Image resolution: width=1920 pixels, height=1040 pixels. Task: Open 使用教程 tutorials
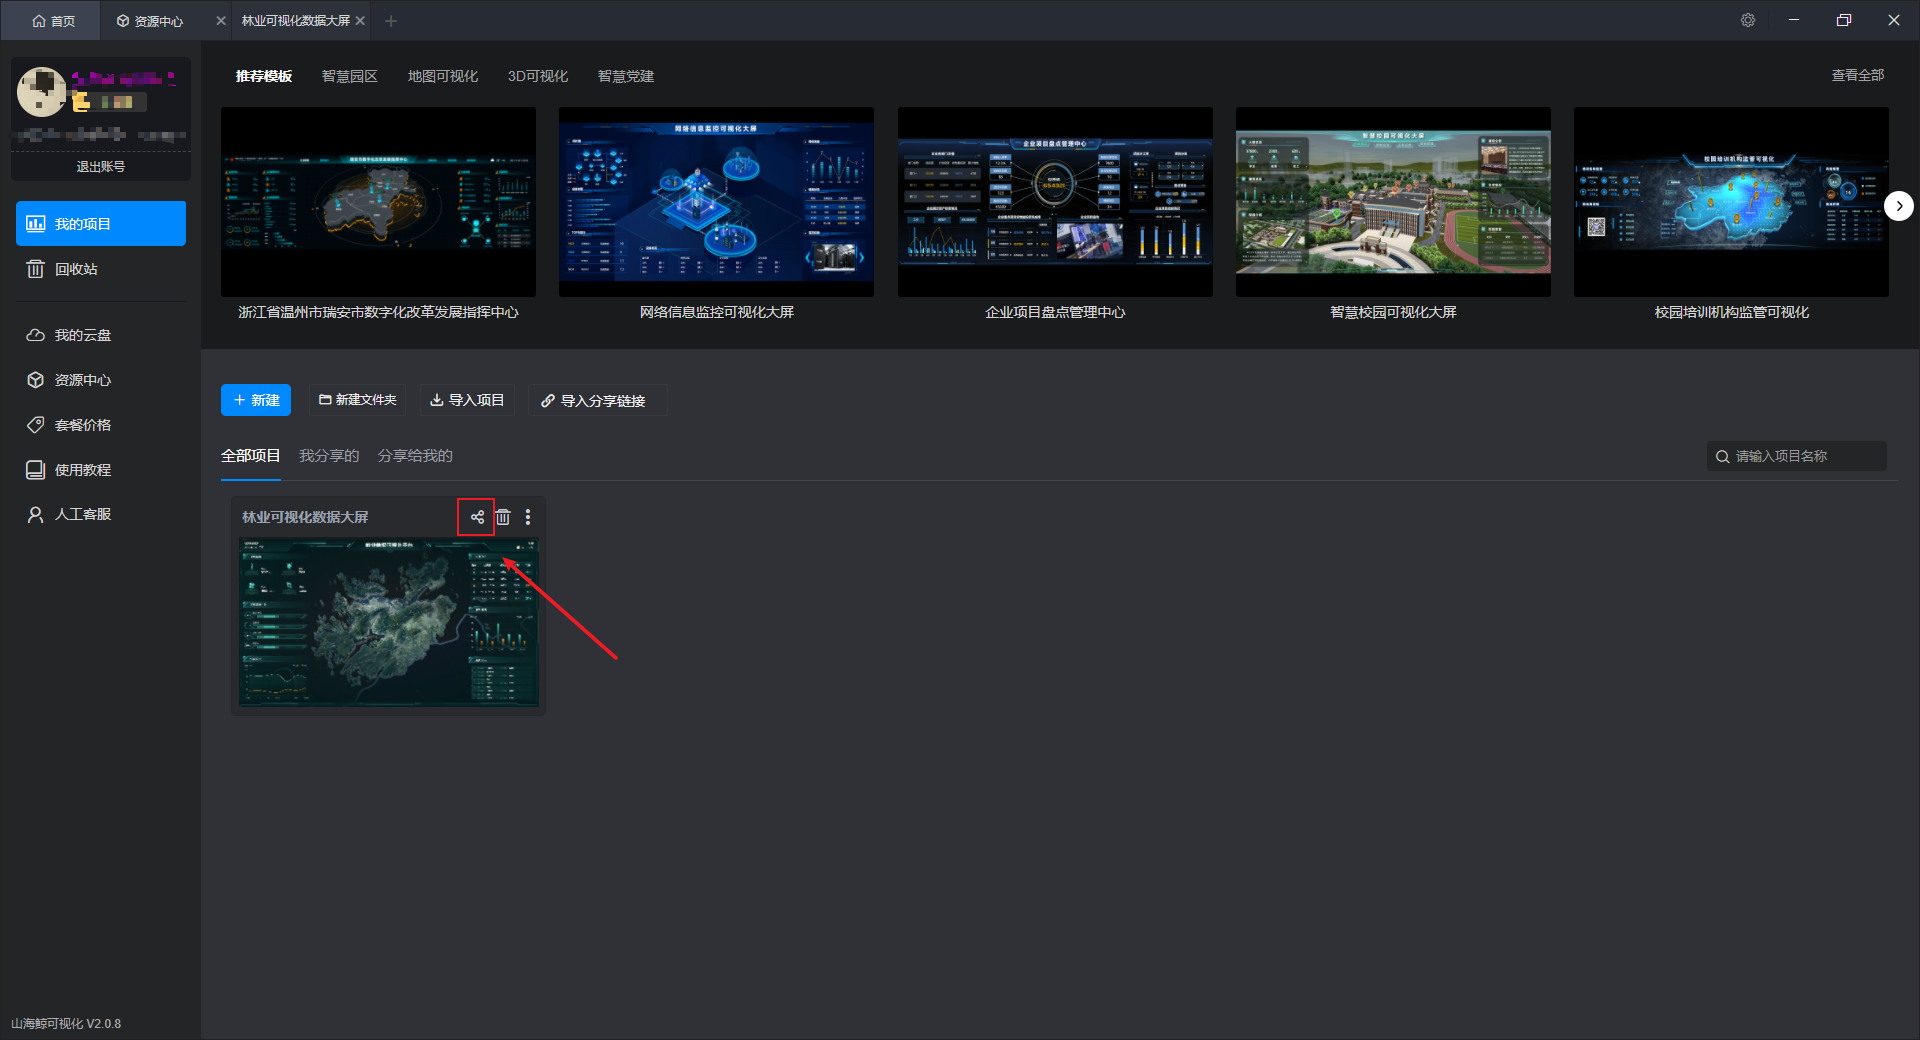101,470
